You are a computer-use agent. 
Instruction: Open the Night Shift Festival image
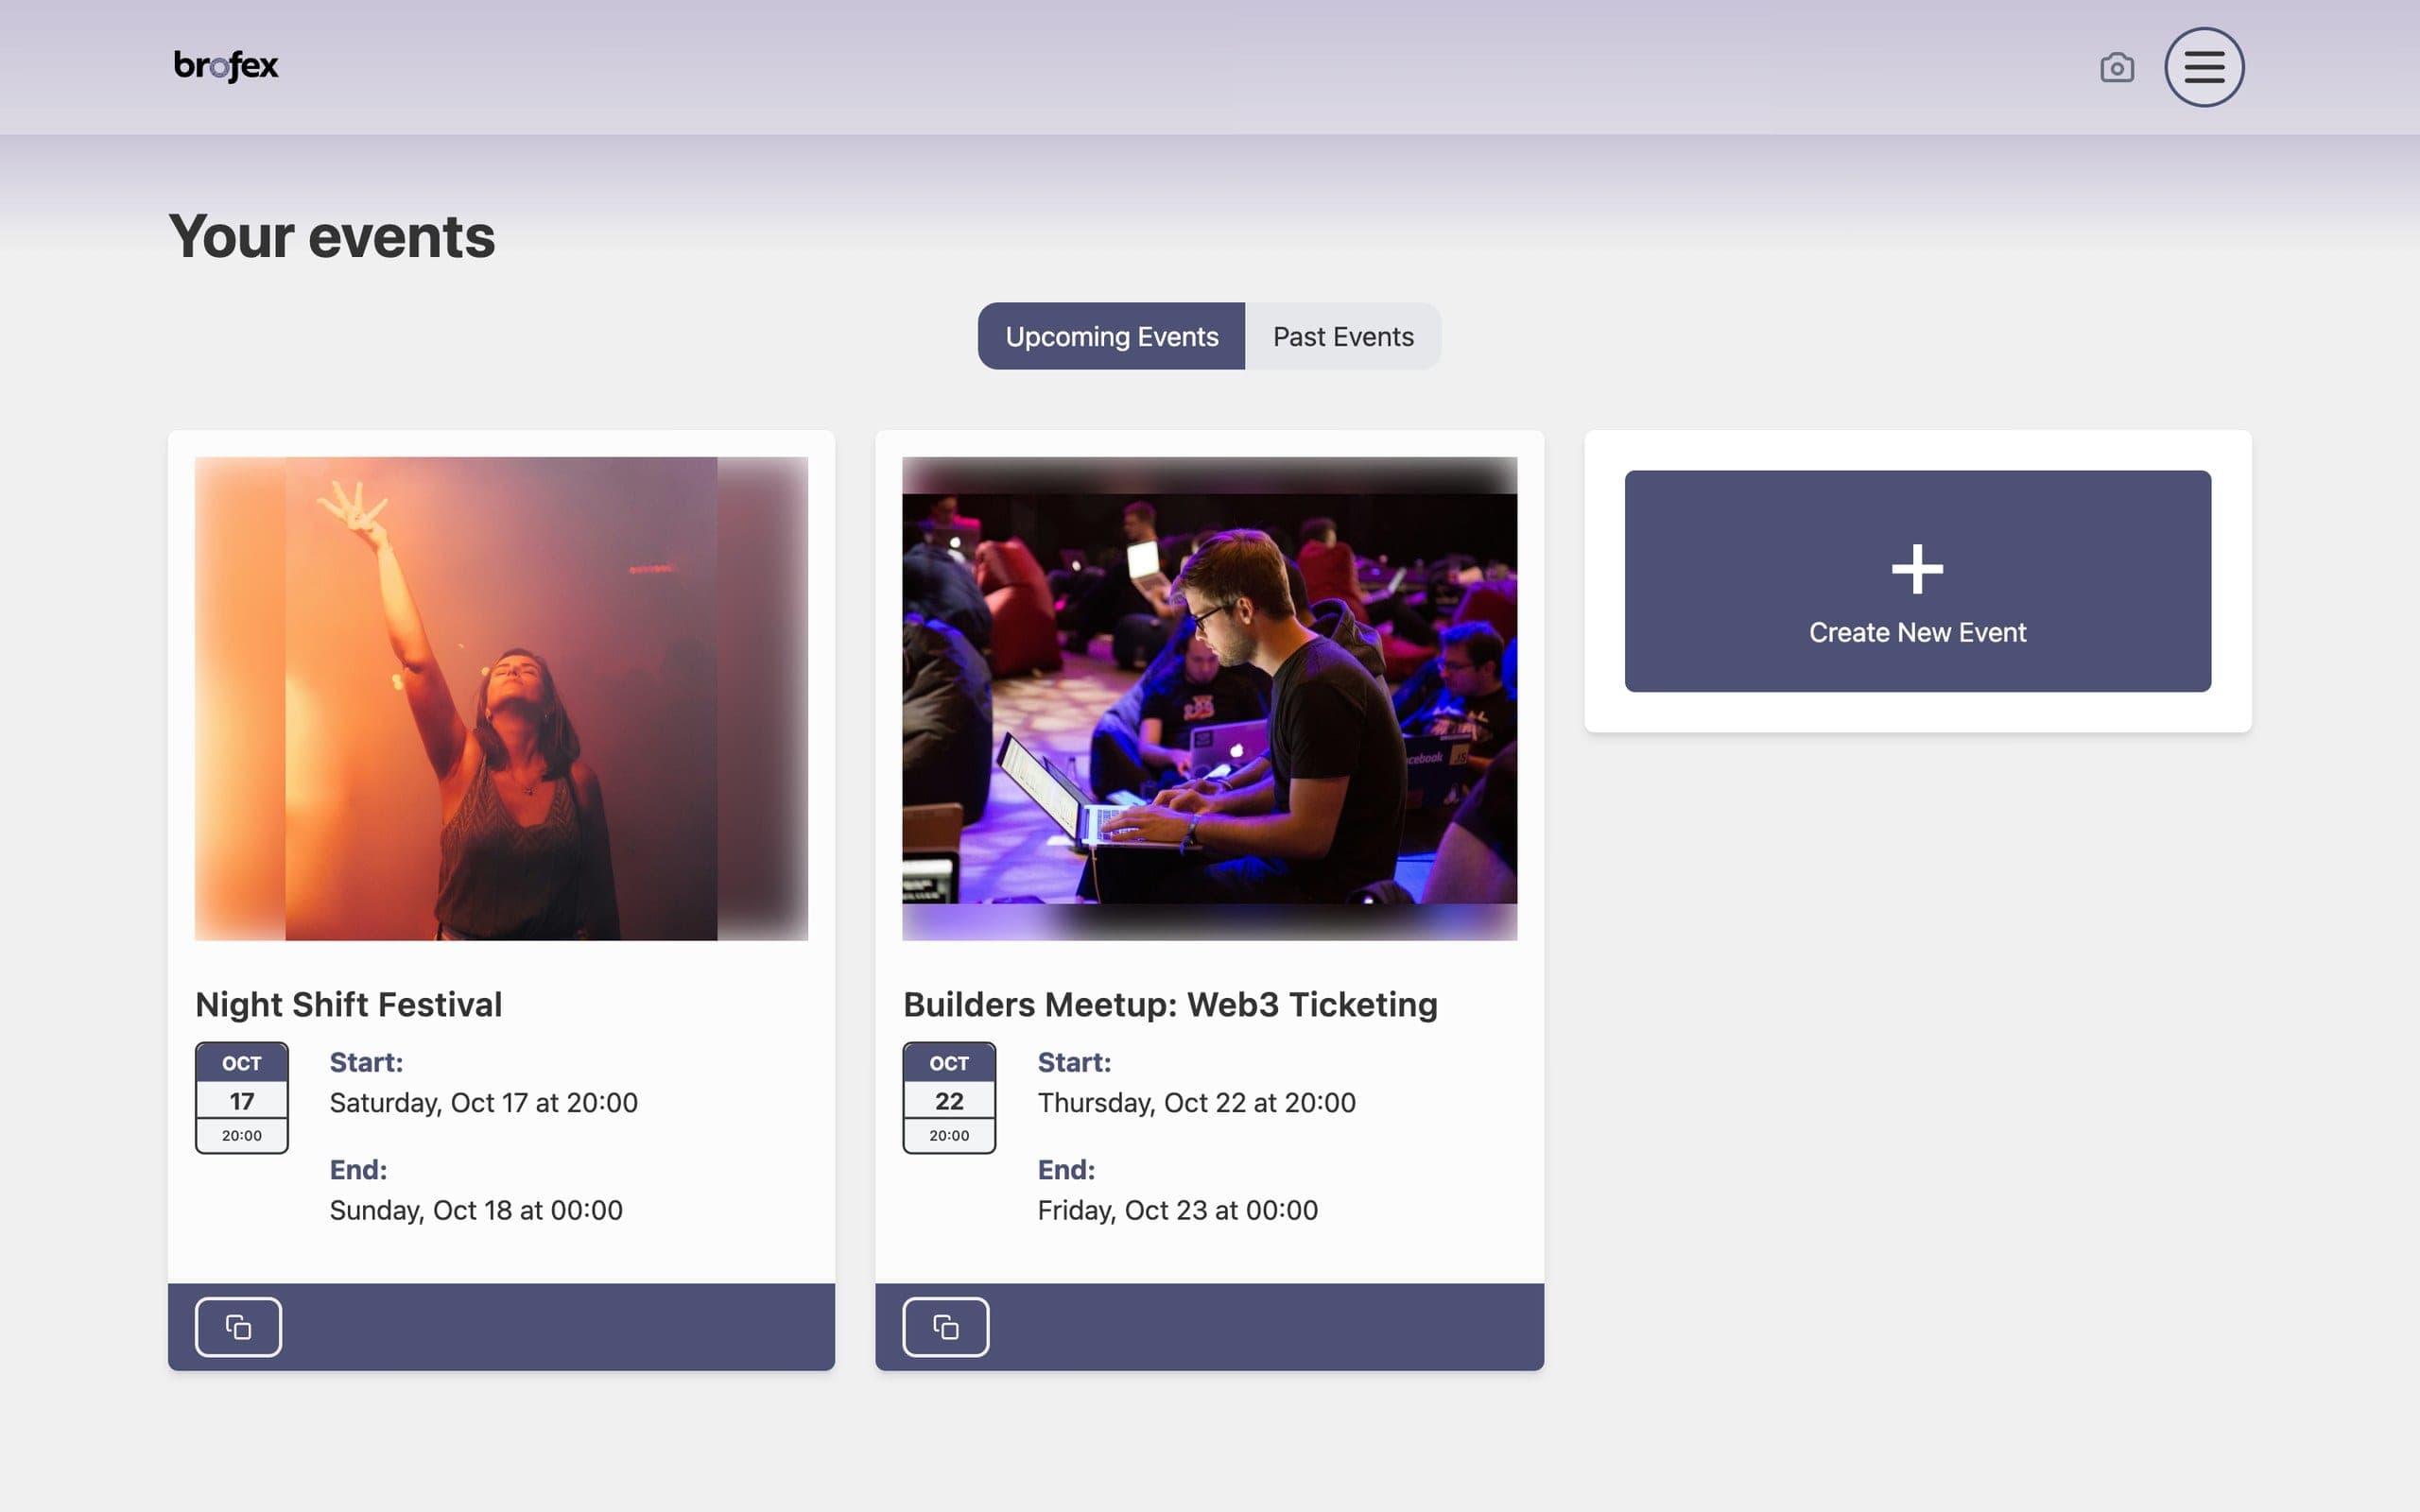click(501, 698)
